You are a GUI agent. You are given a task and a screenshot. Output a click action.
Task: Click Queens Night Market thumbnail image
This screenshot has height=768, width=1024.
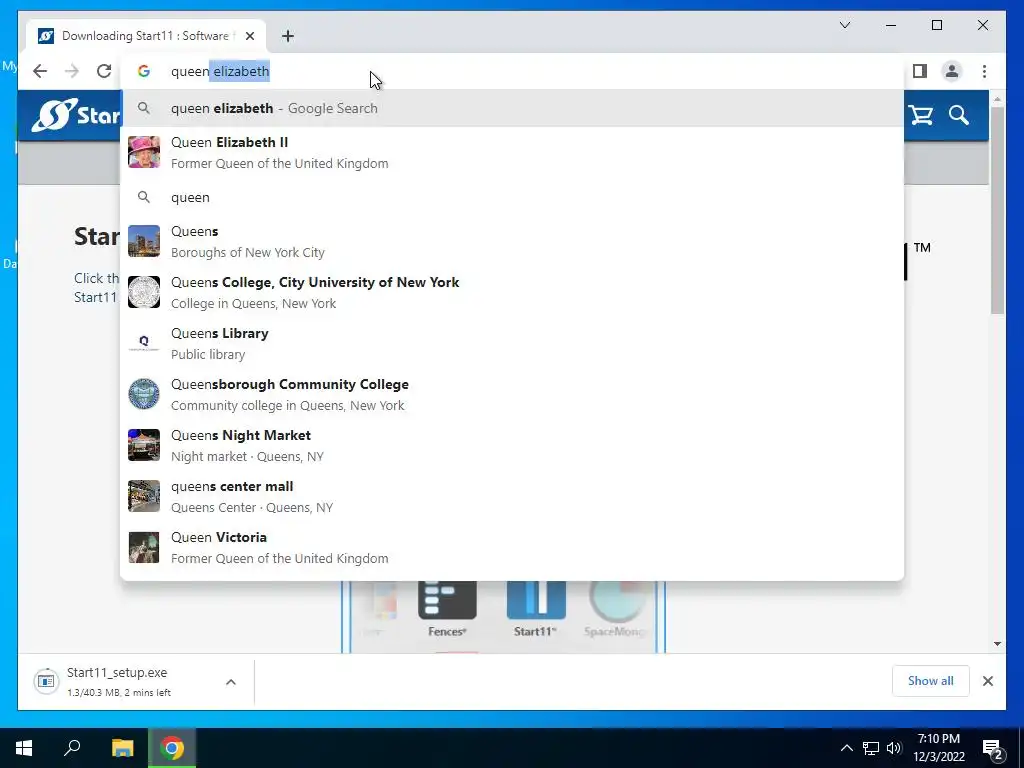coord(144,445)
